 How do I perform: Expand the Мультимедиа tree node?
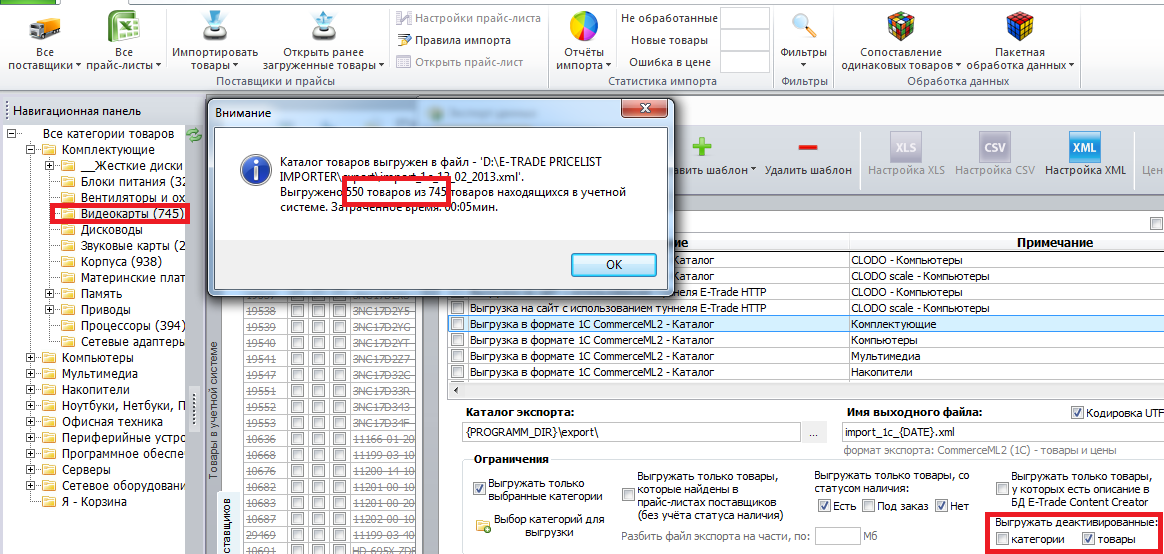pyautogui.click(x=31, y=374)
